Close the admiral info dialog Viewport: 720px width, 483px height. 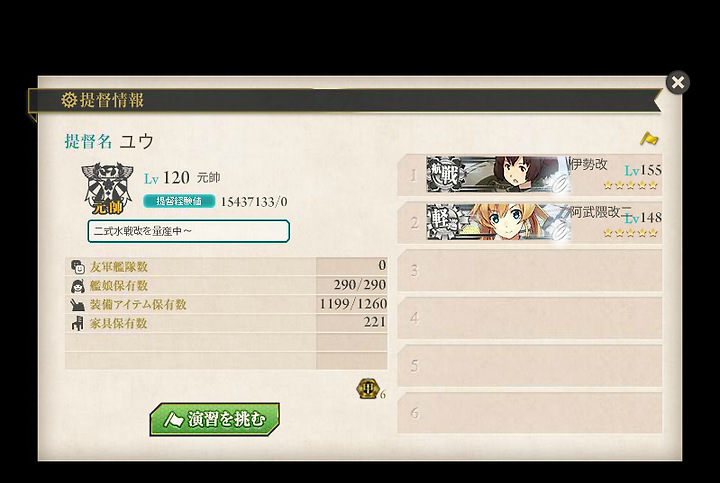[678, 83]
